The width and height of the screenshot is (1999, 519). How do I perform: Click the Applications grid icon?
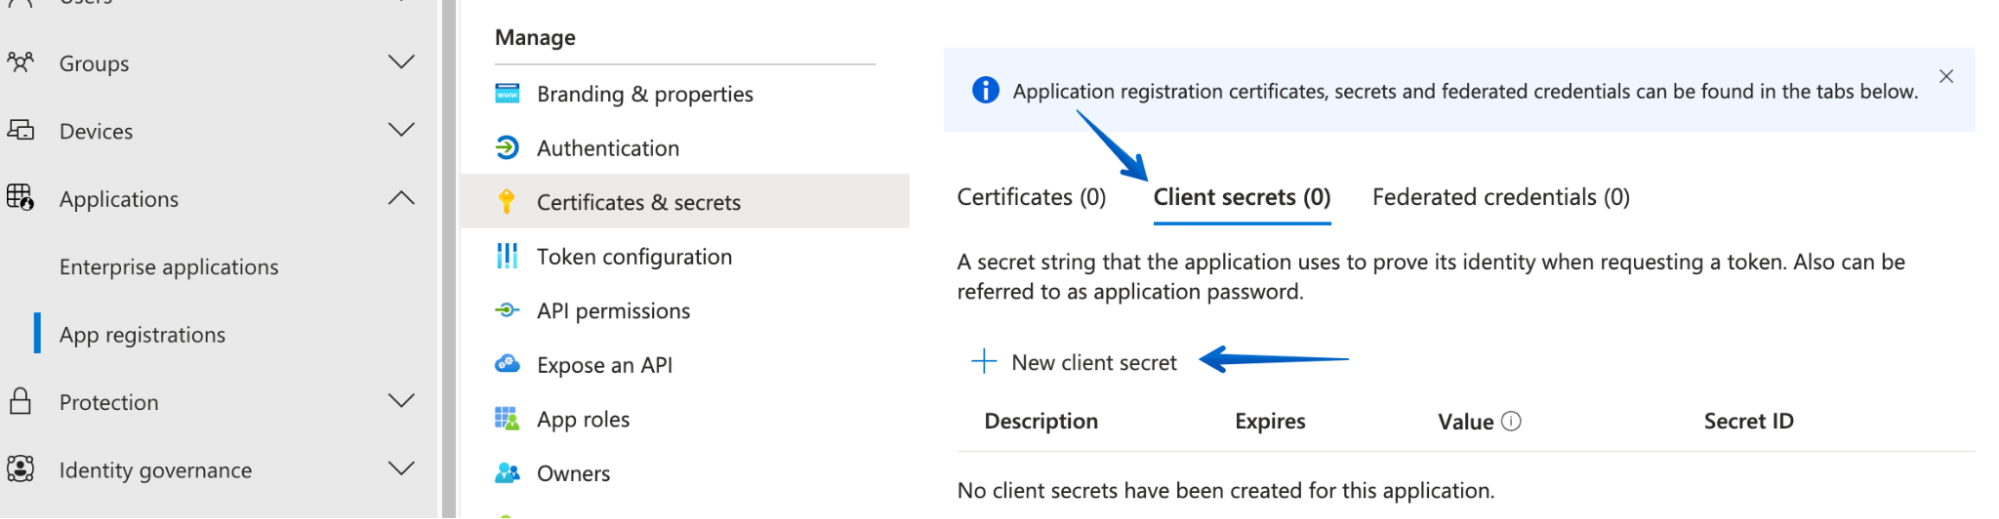20,197
